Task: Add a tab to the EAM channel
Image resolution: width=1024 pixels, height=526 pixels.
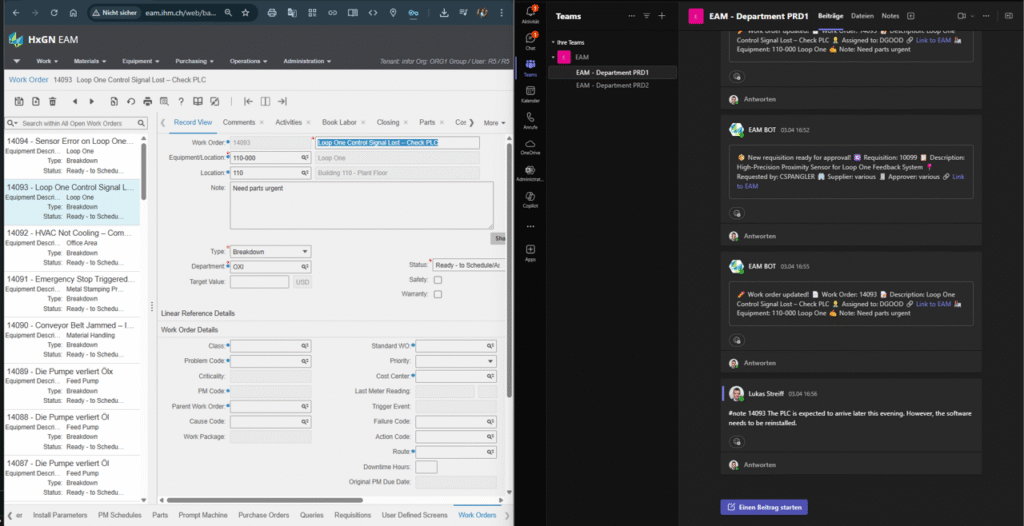Action: tap(911, 16)
